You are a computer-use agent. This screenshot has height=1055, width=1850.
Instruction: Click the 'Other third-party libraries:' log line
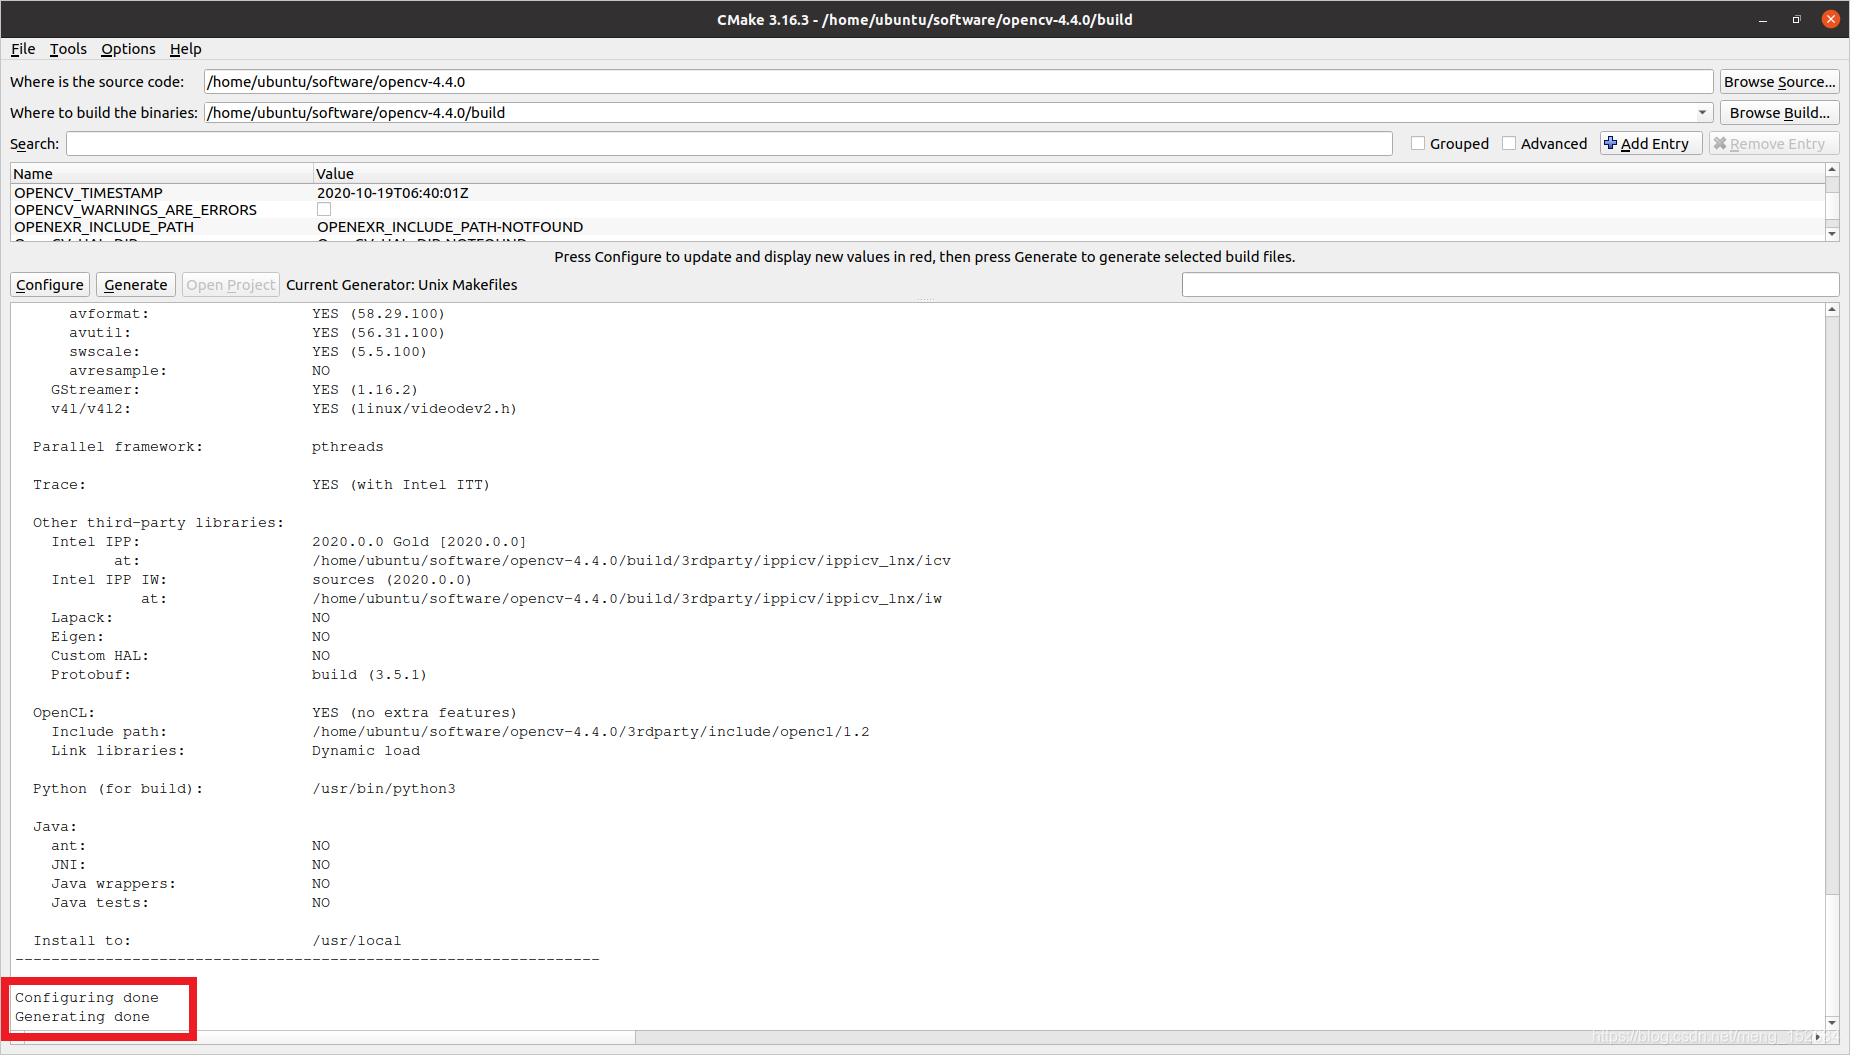point(158,523)
